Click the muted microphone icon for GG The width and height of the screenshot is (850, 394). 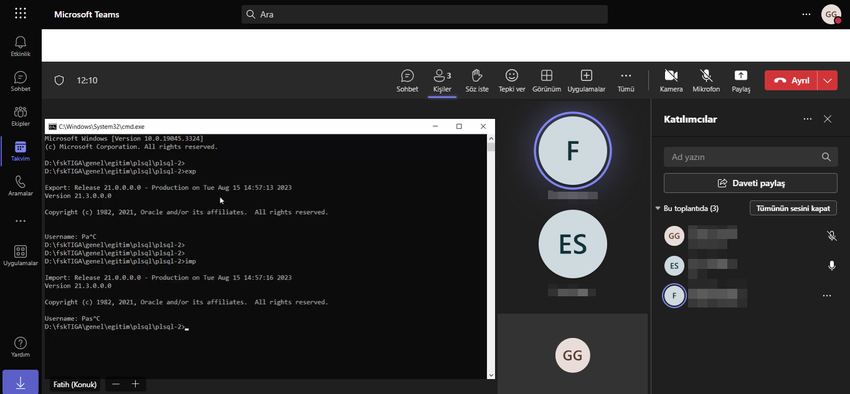[x=831, y=236]
